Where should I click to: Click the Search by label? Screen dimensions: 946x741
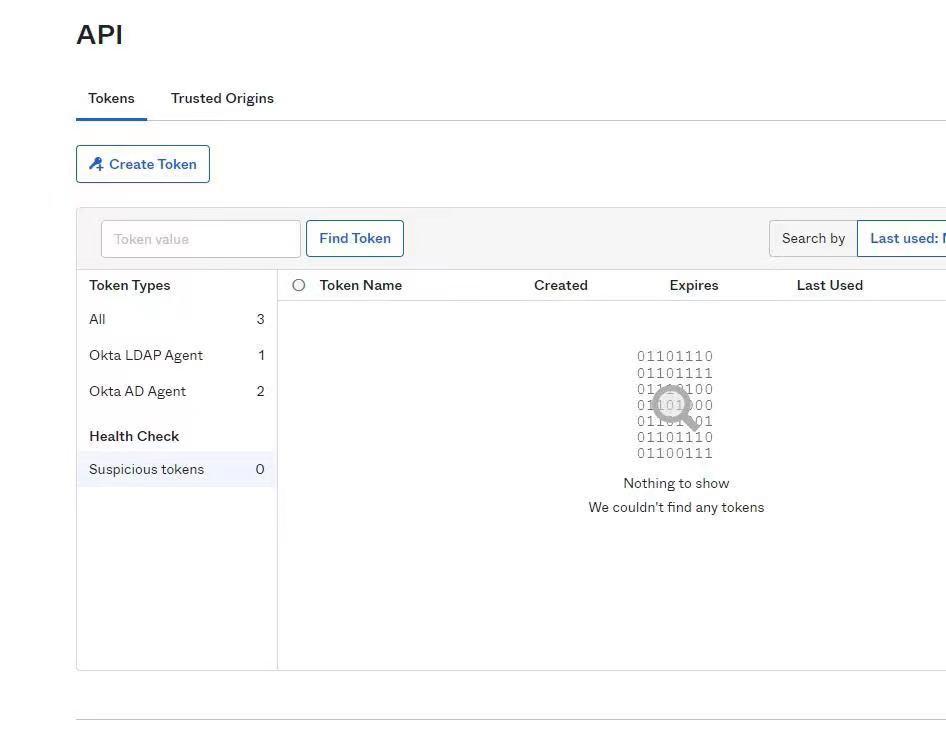[x=813, y=238]
